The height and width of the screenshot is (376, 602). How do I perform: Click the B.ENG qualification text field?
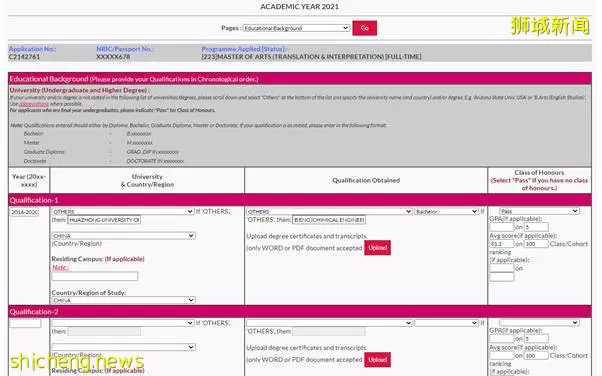pos(329,220)
